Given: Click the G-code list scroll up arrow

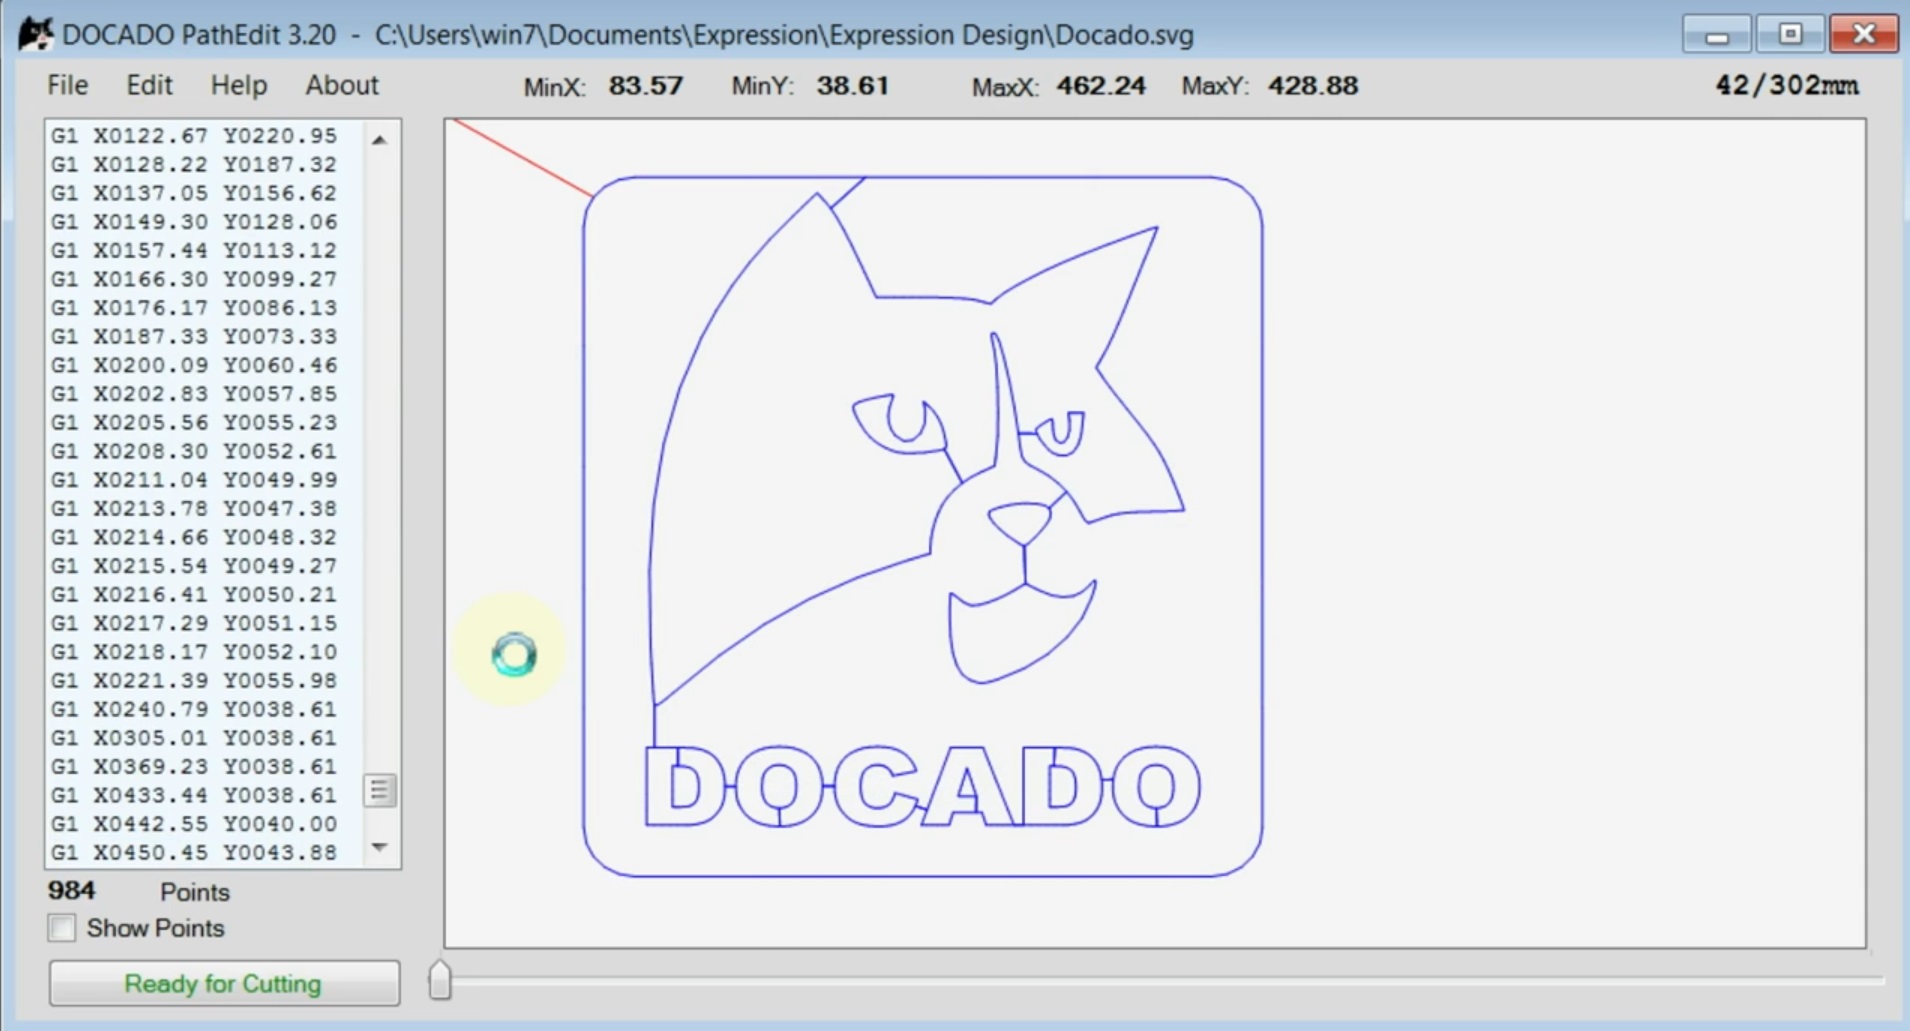Looking at the screenshot, I should tap(379, 140).
